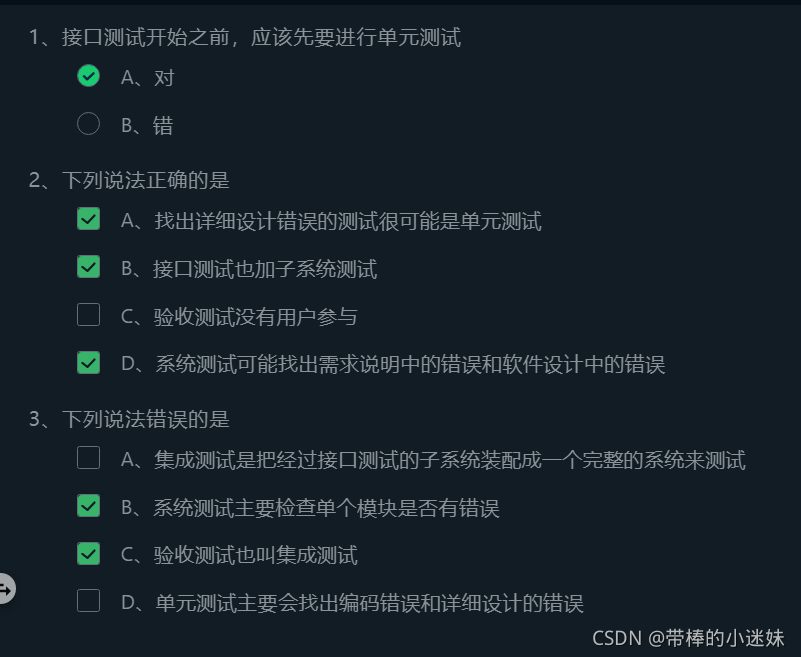Click label text 对 of option A
The width and height of the screenshot is (801, 657).
pyautogui.click(x=164, y=78)
